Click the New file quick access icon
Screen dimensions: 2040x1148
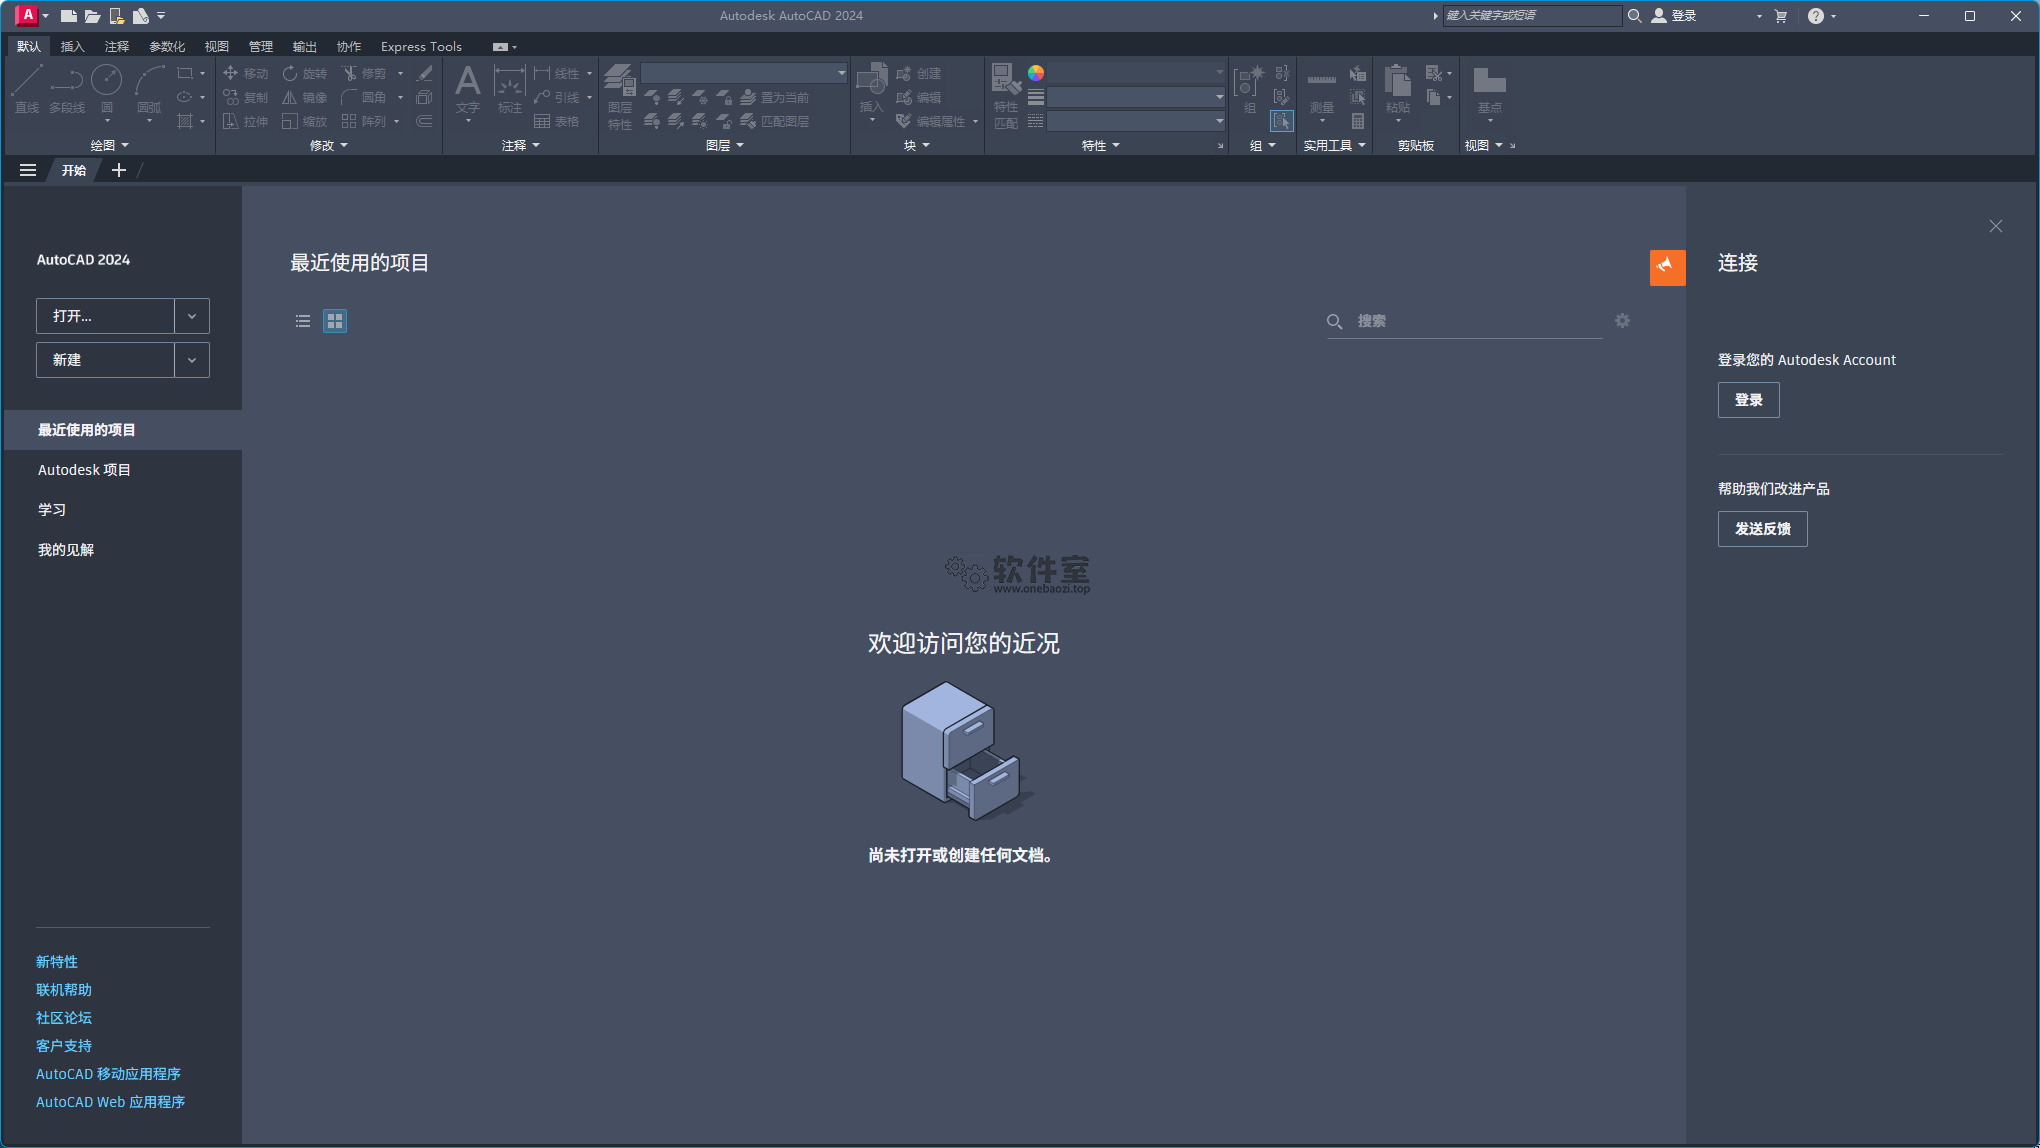click(69, 16)
